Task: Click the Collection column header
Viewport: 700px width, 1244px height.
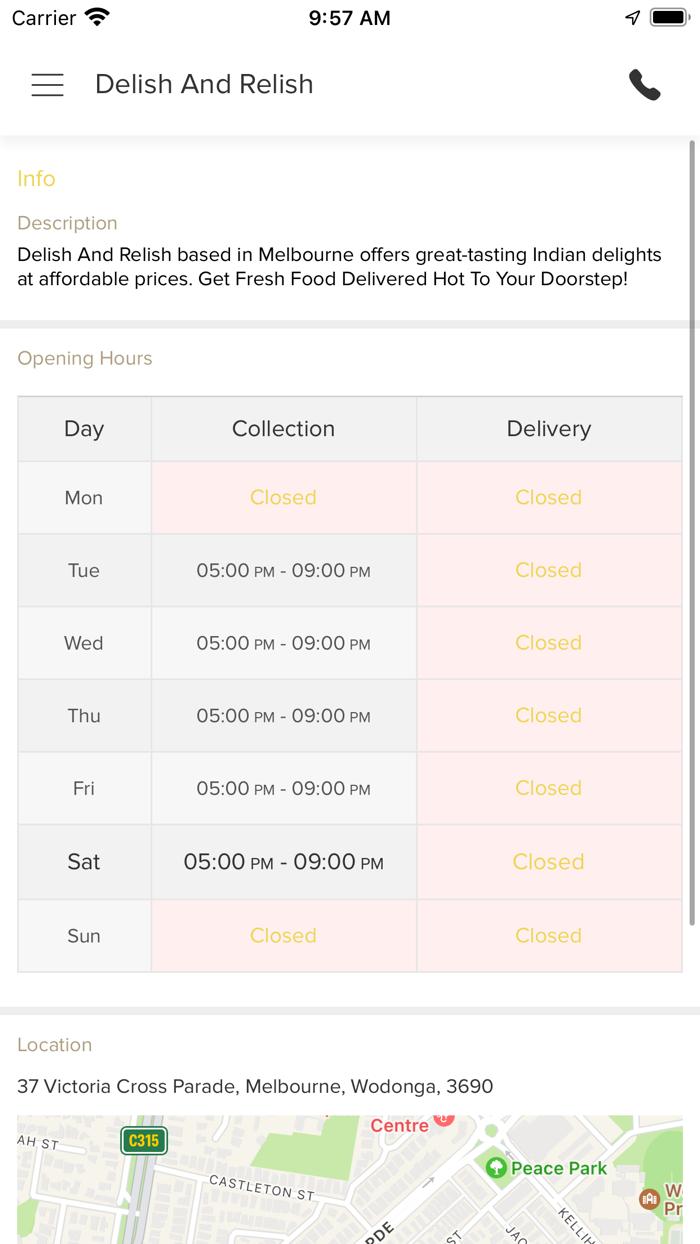Action: pos(283,429)
